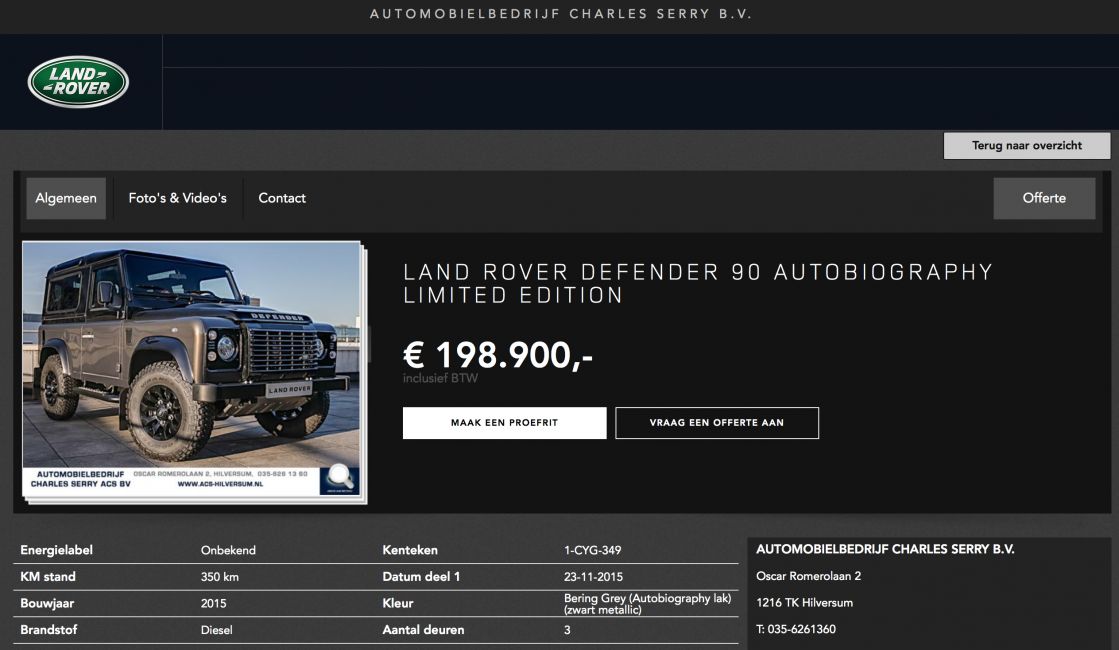Open the Contact tab
Image resolution: width=1119 pixels, height=650 pixels.
[282, 198]
